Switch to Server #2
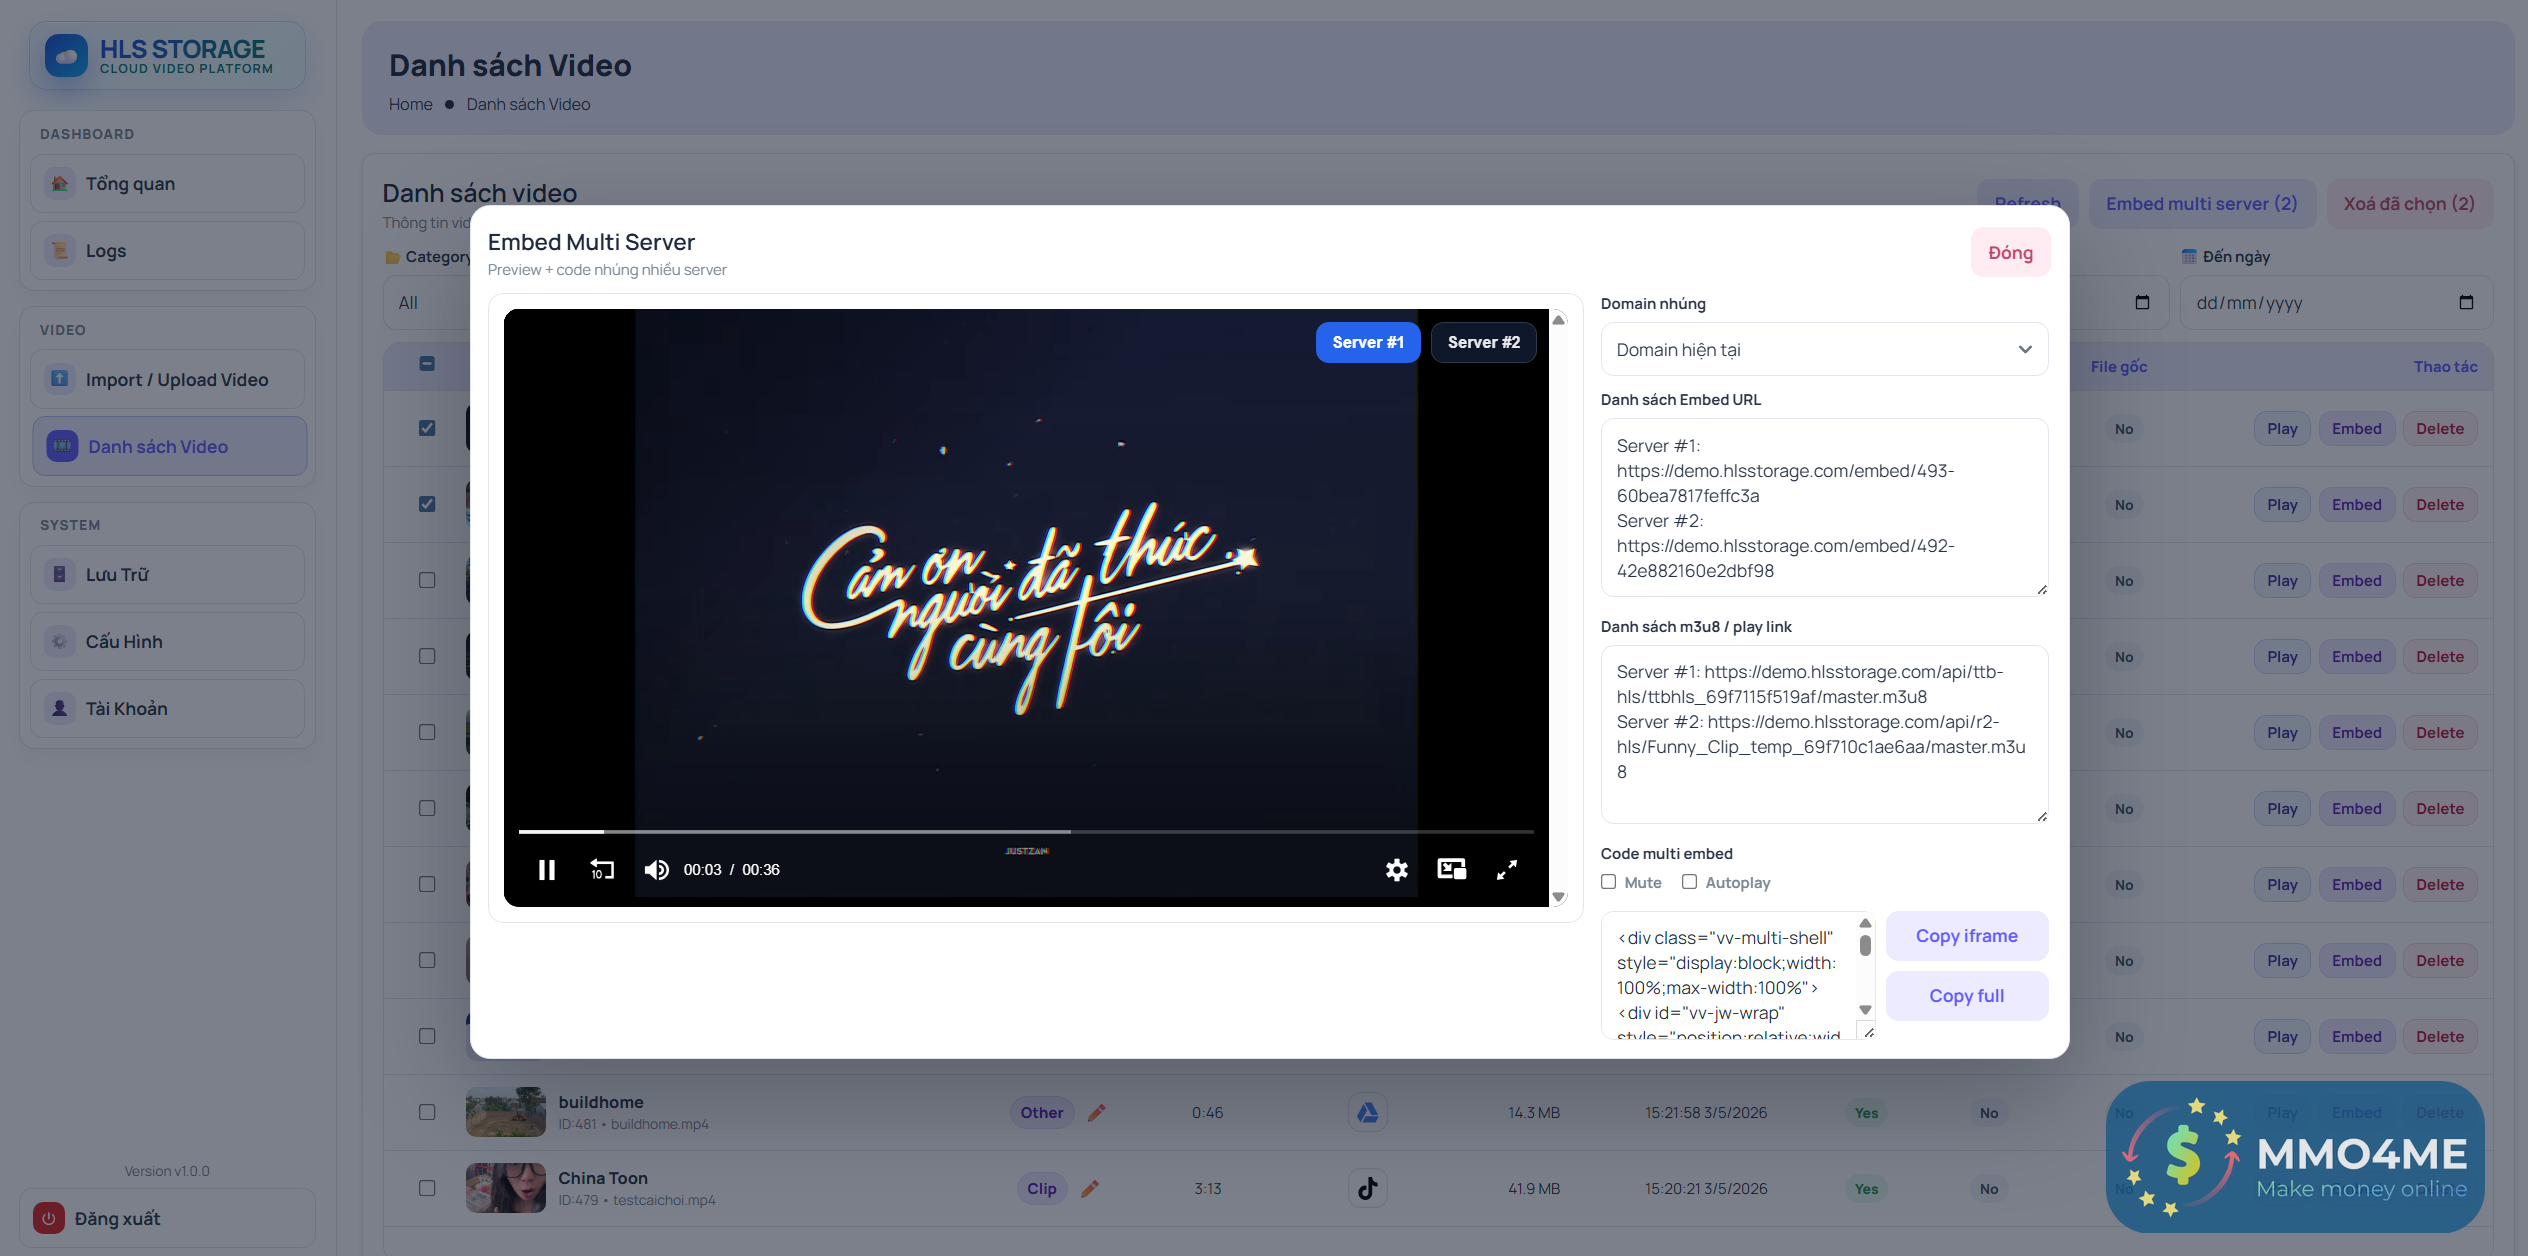 [1483, 342]
